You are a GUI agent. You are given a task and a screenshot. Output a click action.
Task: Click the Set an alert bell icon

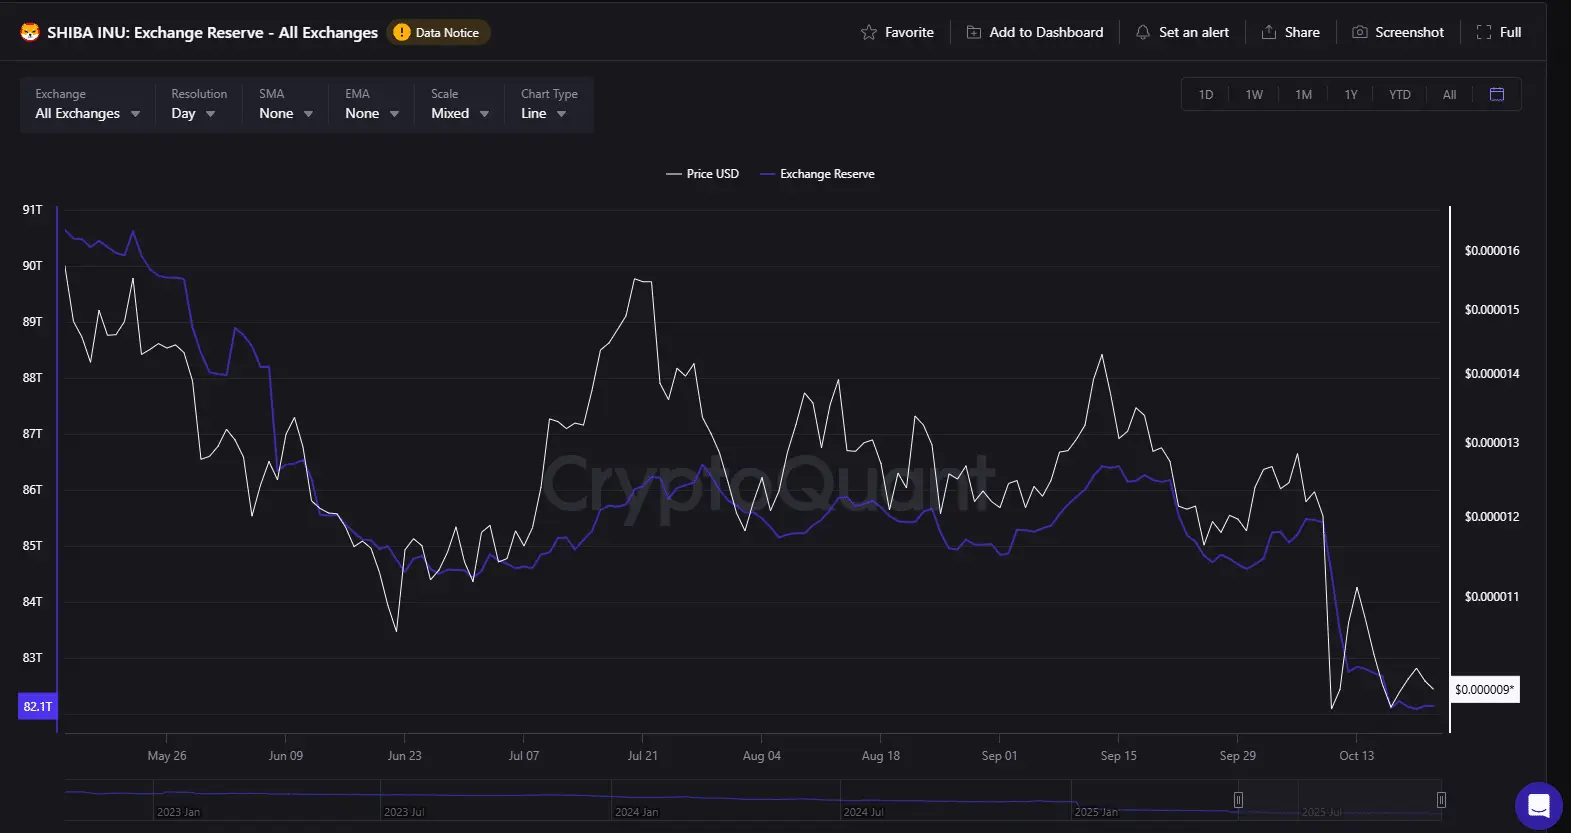(x=1142, y=33)
